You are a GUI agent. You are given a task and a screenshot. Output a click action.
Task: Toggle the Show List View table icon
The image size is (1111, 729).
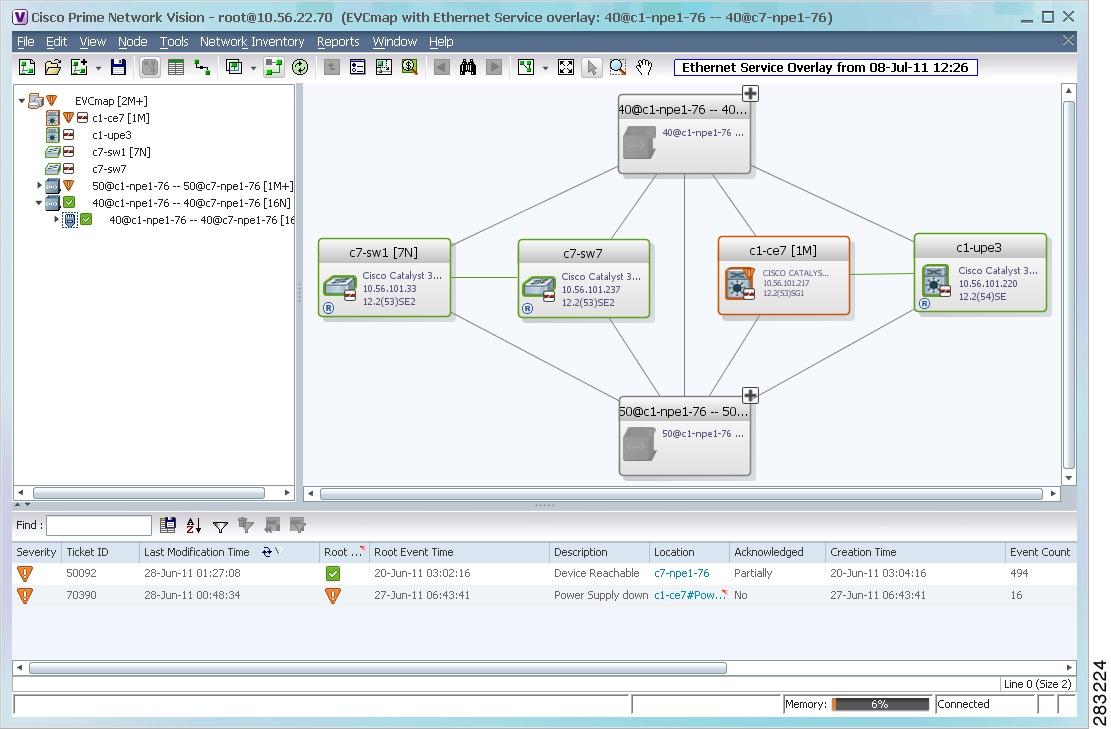coord(176,67)
